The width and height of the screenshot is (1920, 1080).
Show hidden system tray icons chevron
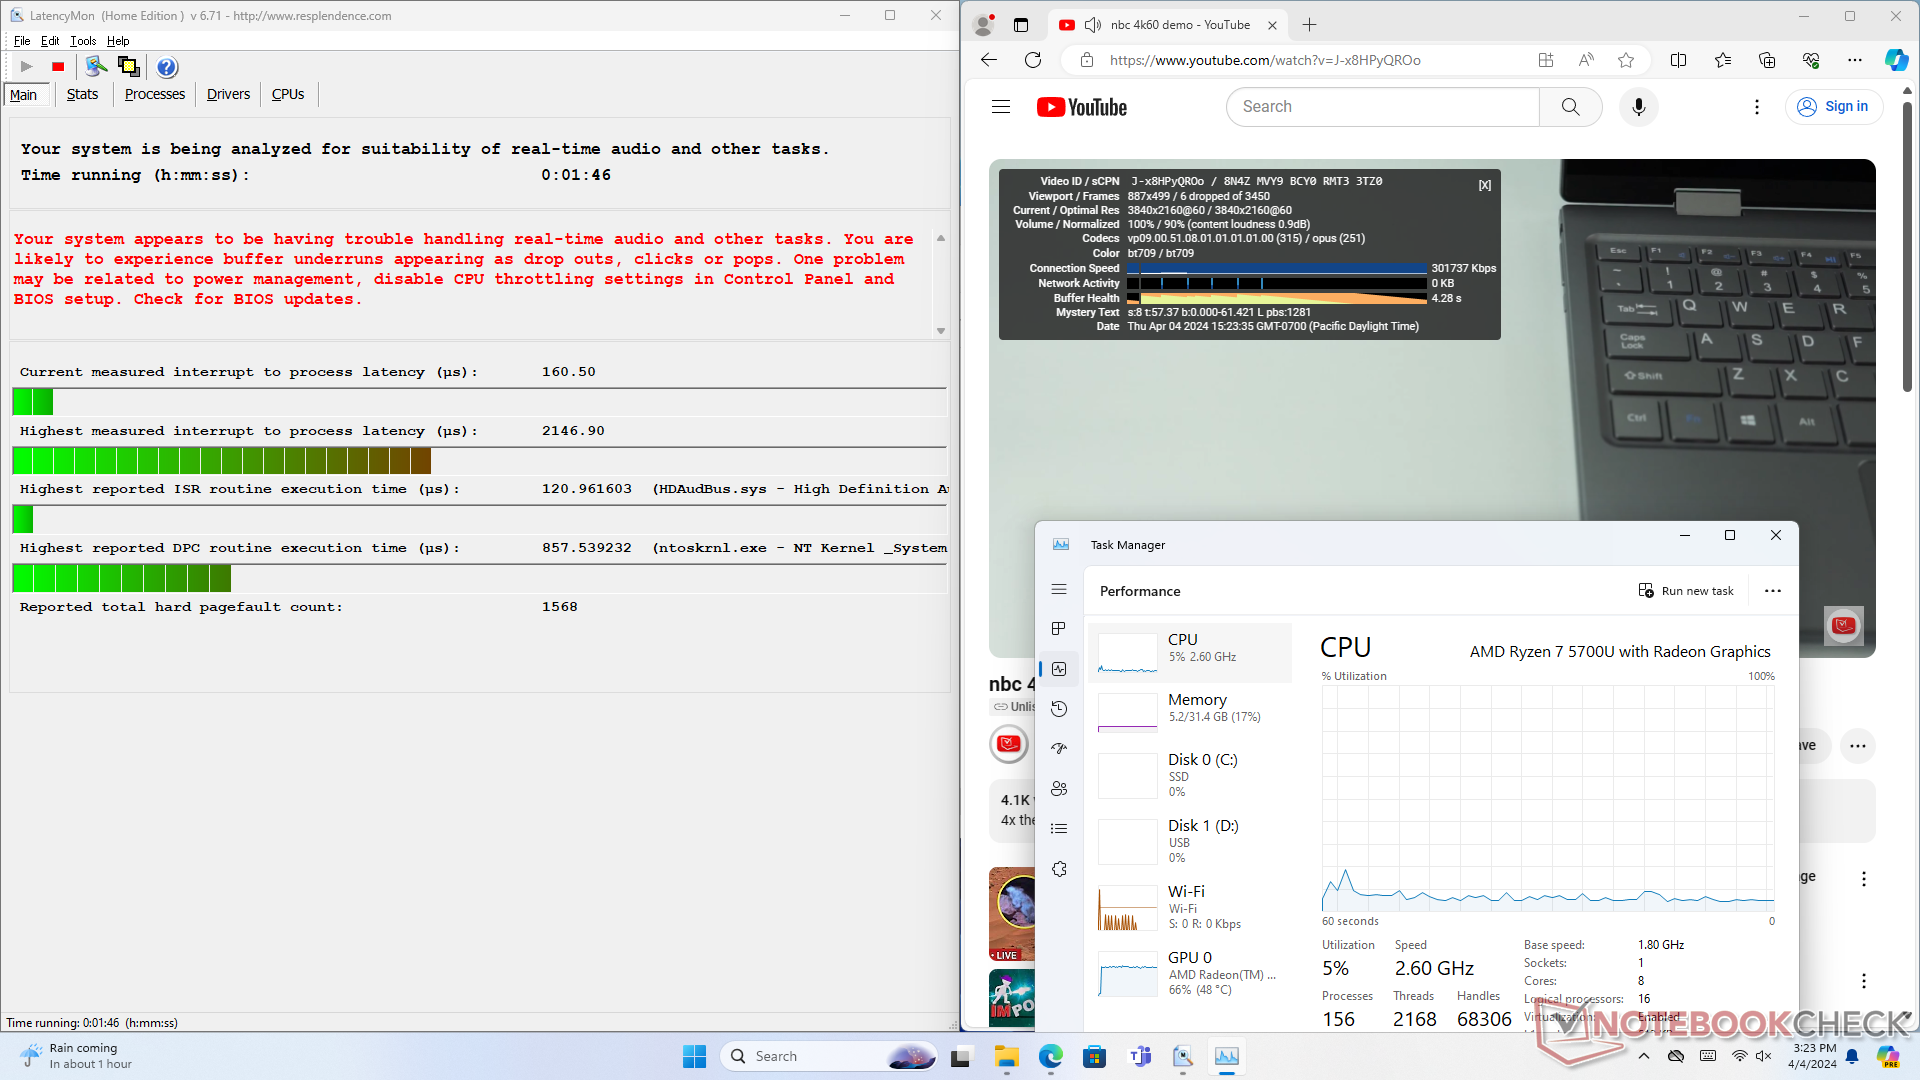click(1644, 1056)
